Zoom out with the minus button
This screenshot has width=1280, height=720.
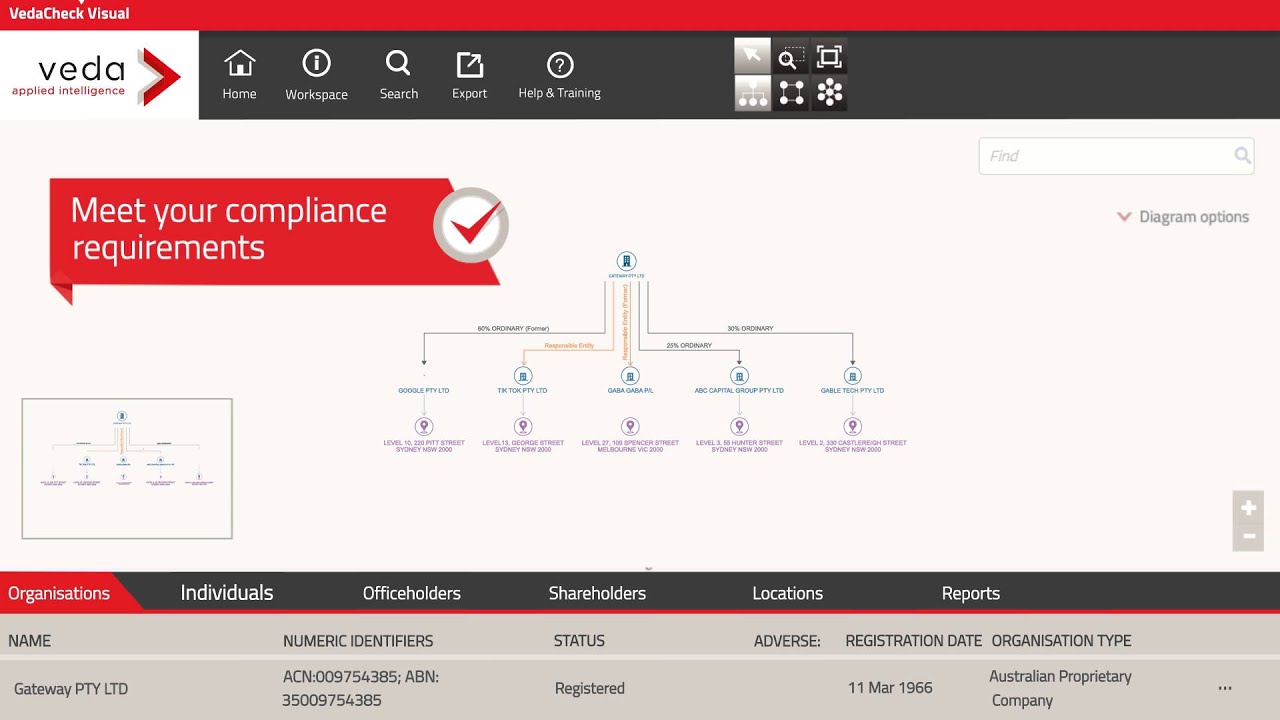(1249, 536)
